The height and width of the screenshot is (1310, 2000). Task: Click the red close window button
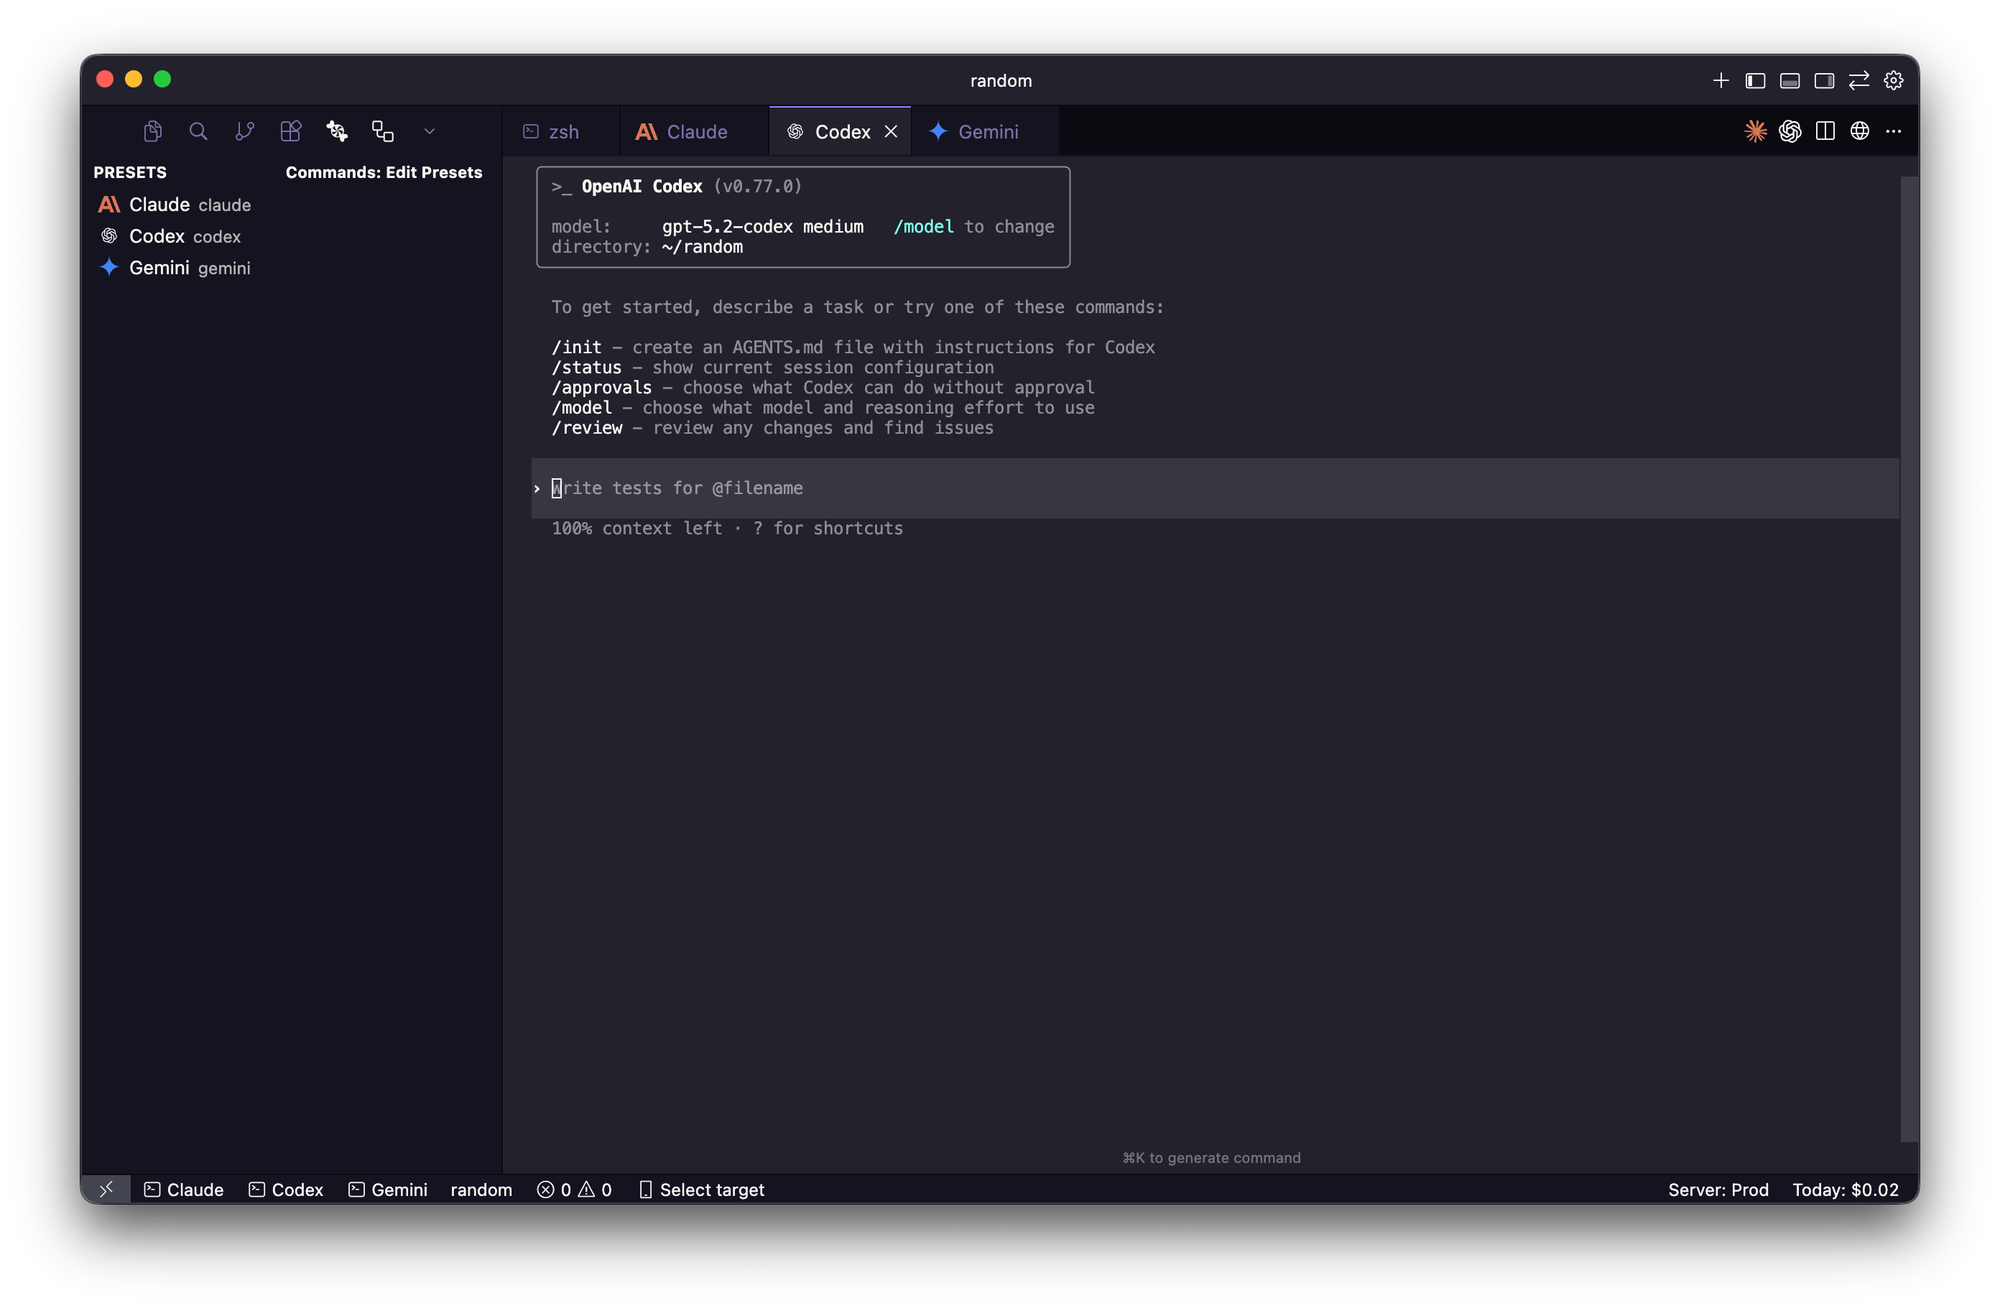click(104, 80)
